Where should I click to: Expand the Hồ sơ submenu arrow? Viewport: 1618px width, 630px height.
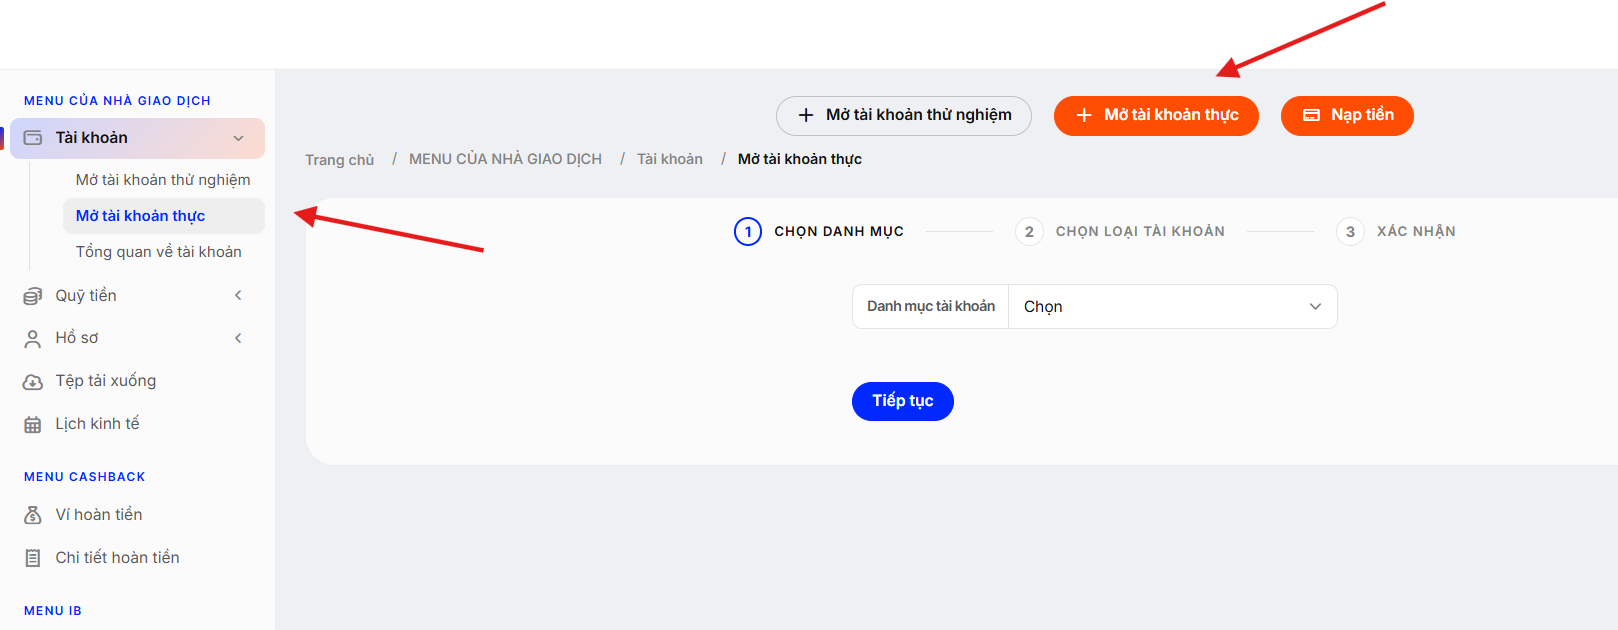click(x=238, y=338)
